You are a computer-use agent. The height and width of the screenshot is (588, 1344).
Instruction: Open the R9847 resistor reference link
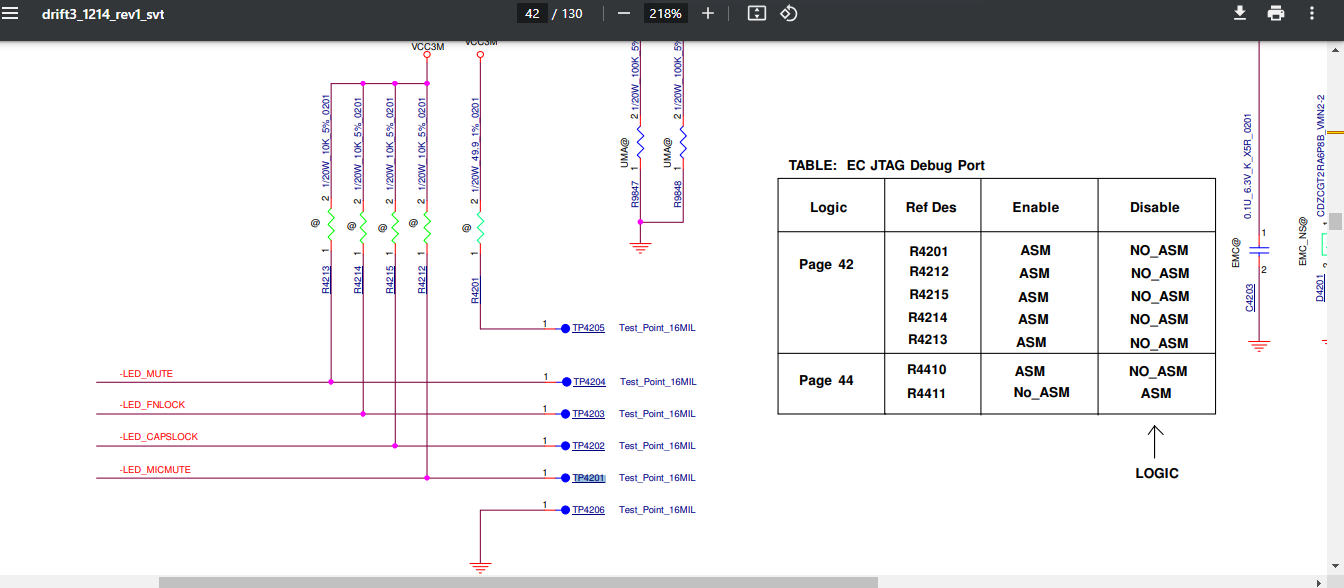coord(636,194)
